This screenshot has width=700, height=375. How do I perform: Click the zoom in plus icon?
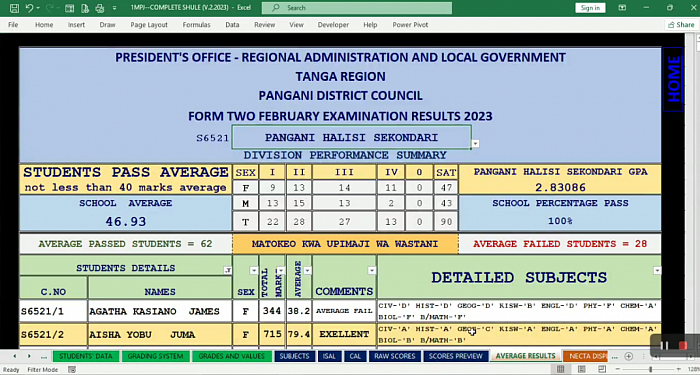680,369
